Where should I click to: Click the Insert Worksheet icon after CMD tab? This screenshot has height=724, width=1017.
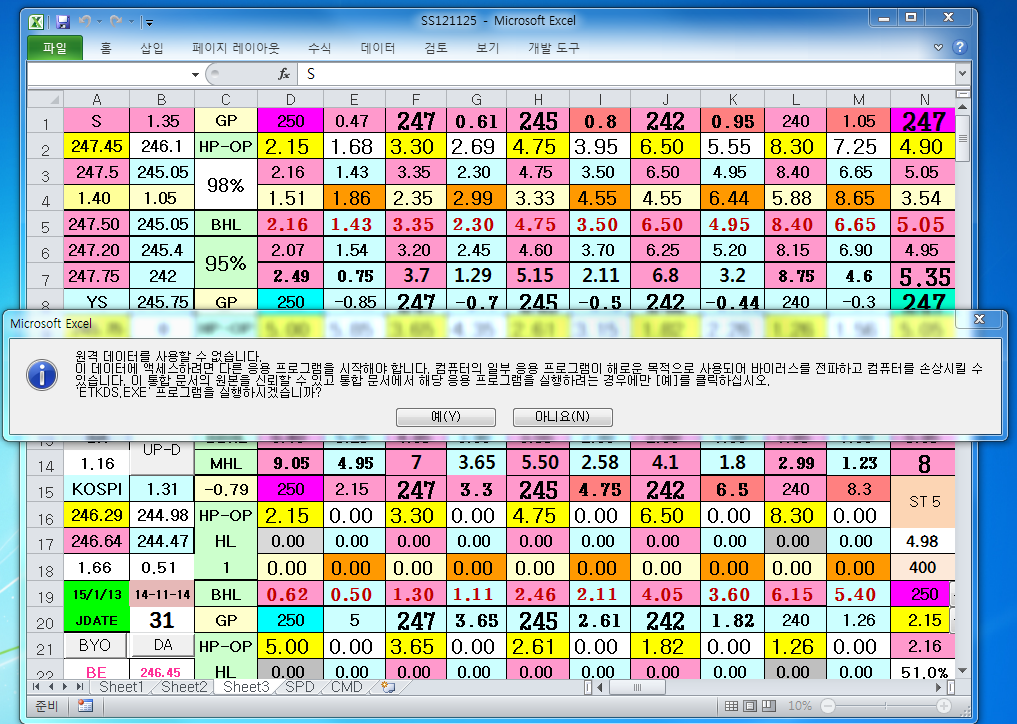[x=387, y=688]
